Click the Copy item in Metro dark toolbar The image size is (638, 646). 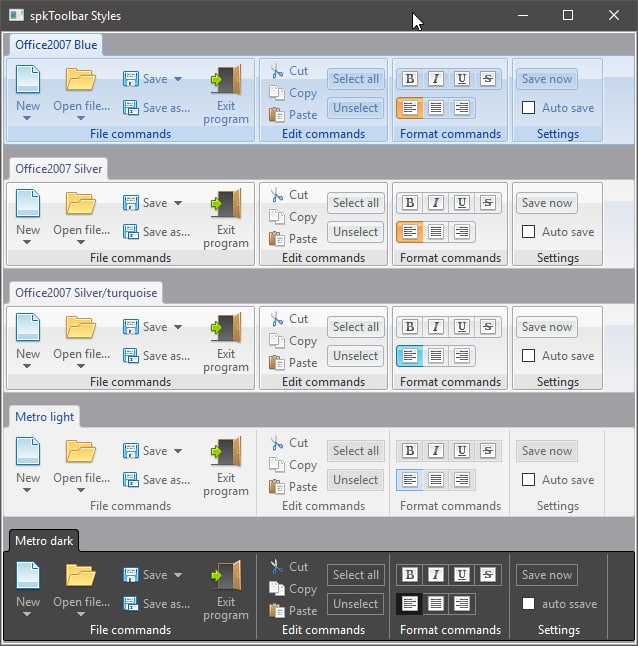293,589
